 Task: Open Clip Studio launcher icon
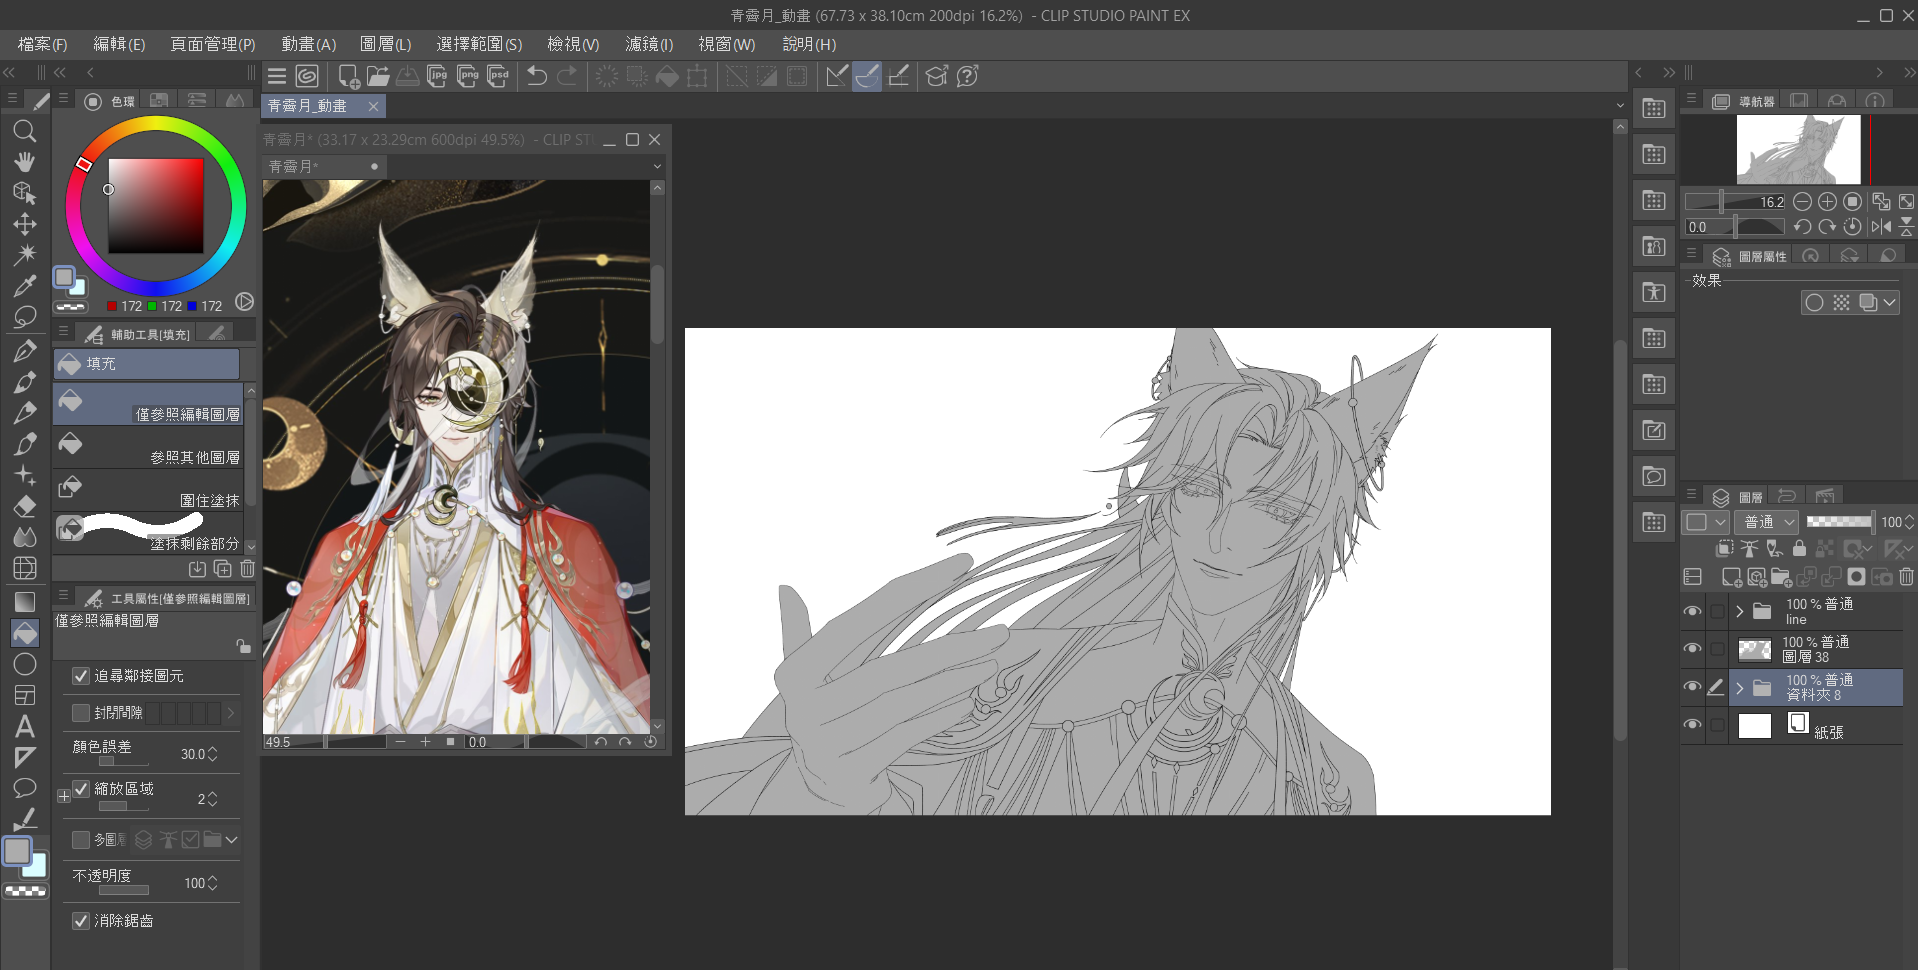(307, 76)
